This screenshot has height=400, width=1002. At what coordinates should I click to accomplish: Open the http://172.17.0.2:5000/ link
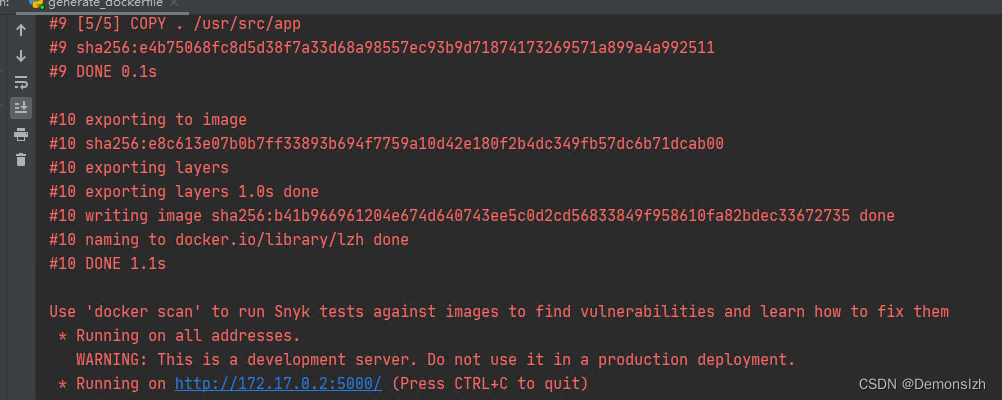278,383
